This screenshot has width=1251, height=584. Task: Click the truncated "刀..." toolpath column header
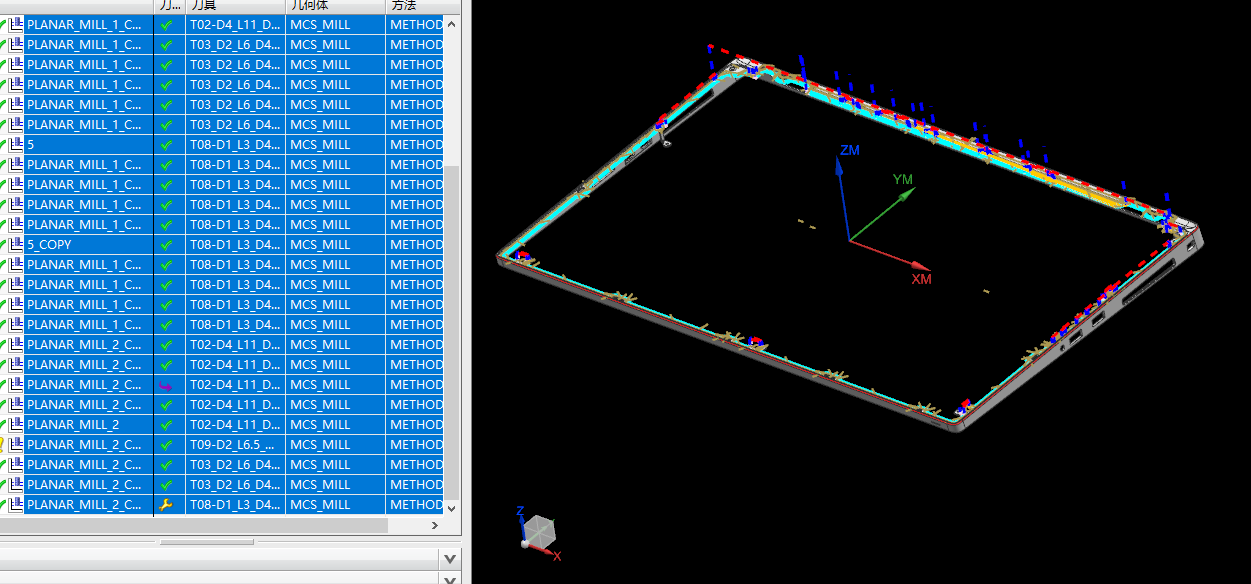(169, 6)
